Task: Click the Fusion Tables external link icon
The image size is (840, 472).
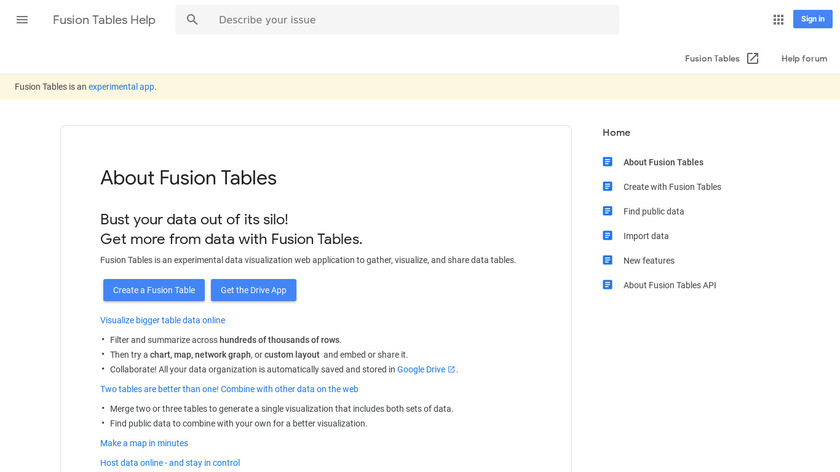Action: (x=753, y=59)
